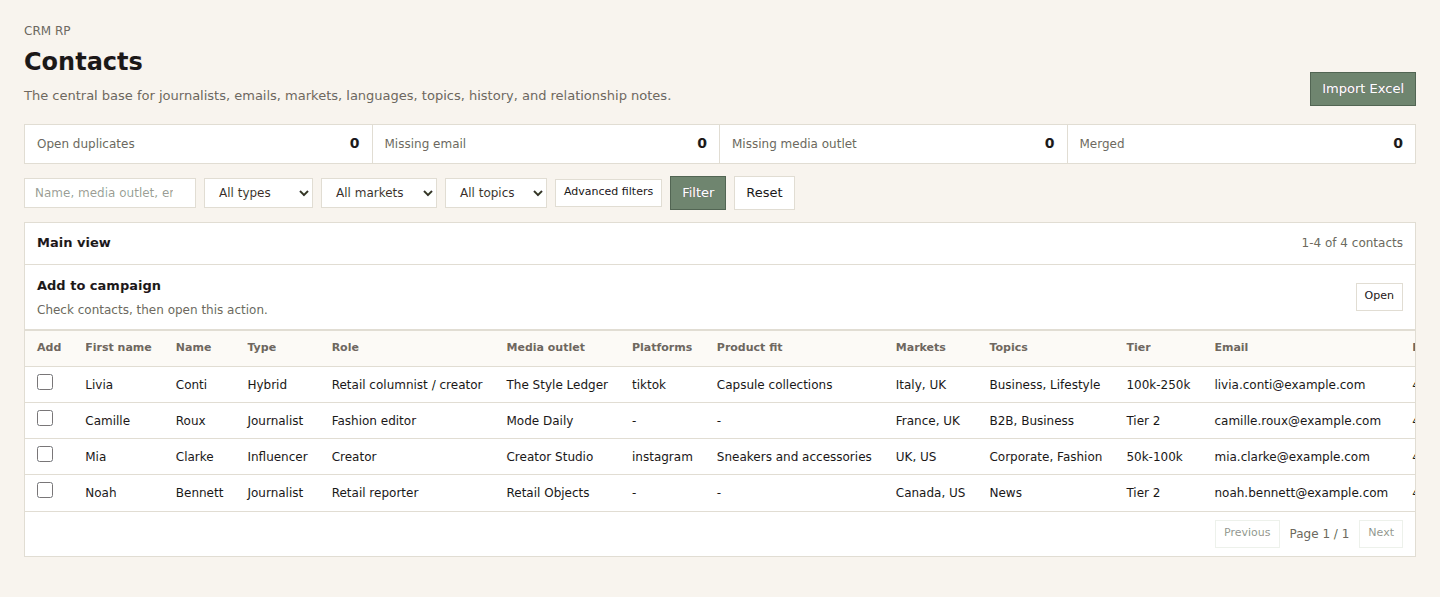
Task: Click Retail reporter role
Action: click(x=375, y=493)
